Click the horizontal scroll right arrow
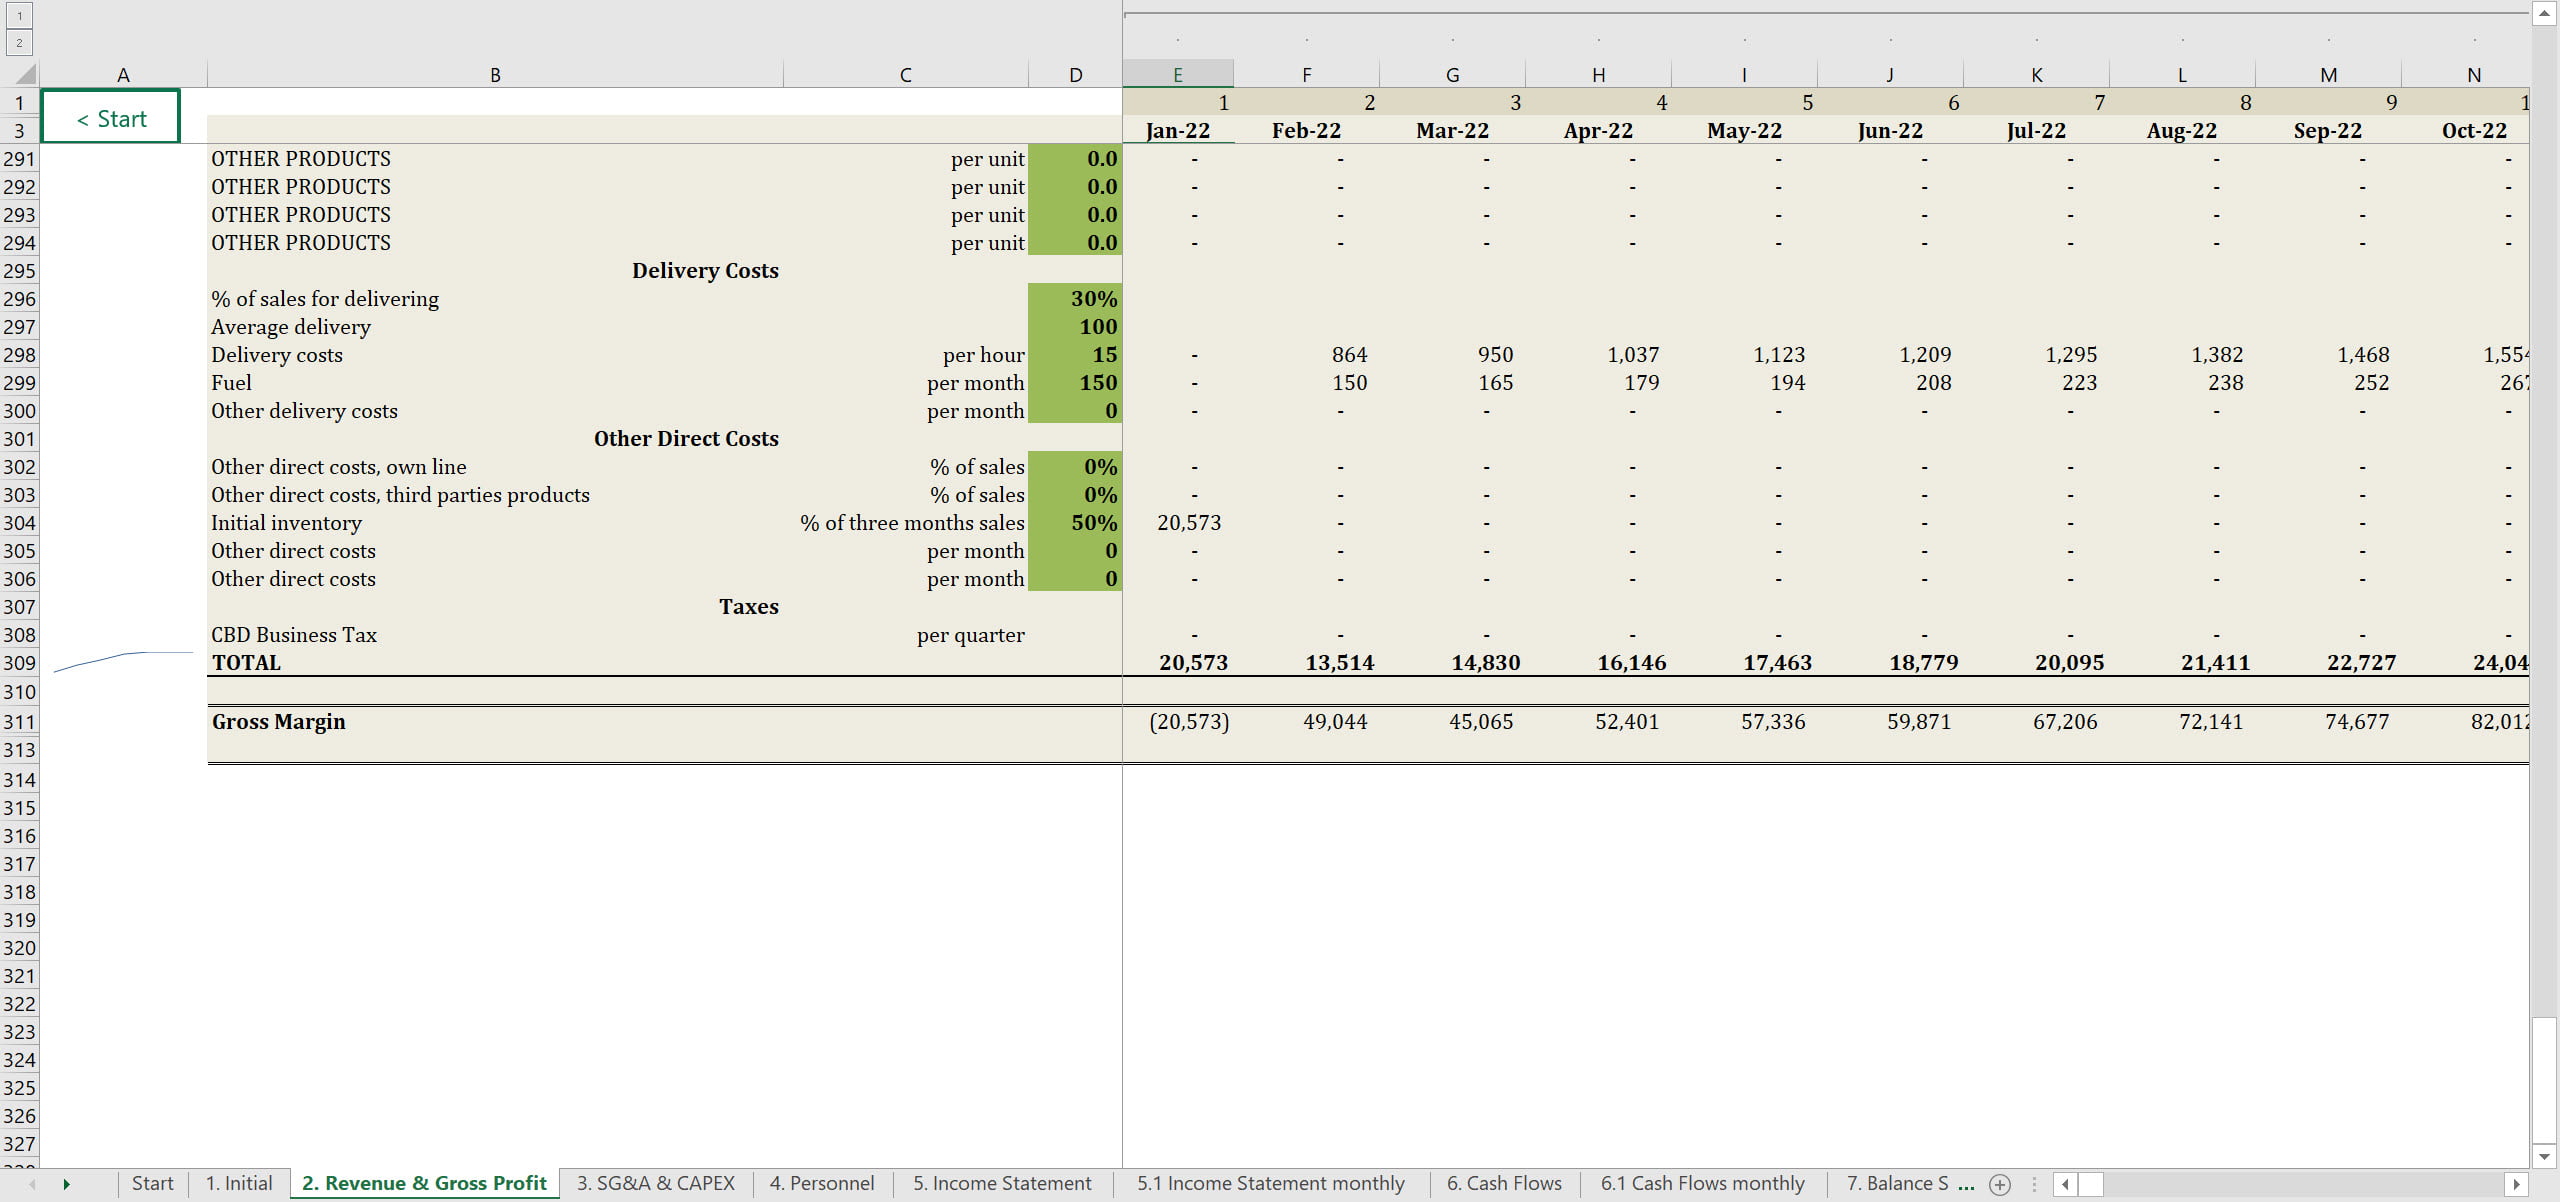Viewport: 2560px width, 1202px height. (x=2516, y=1184)
